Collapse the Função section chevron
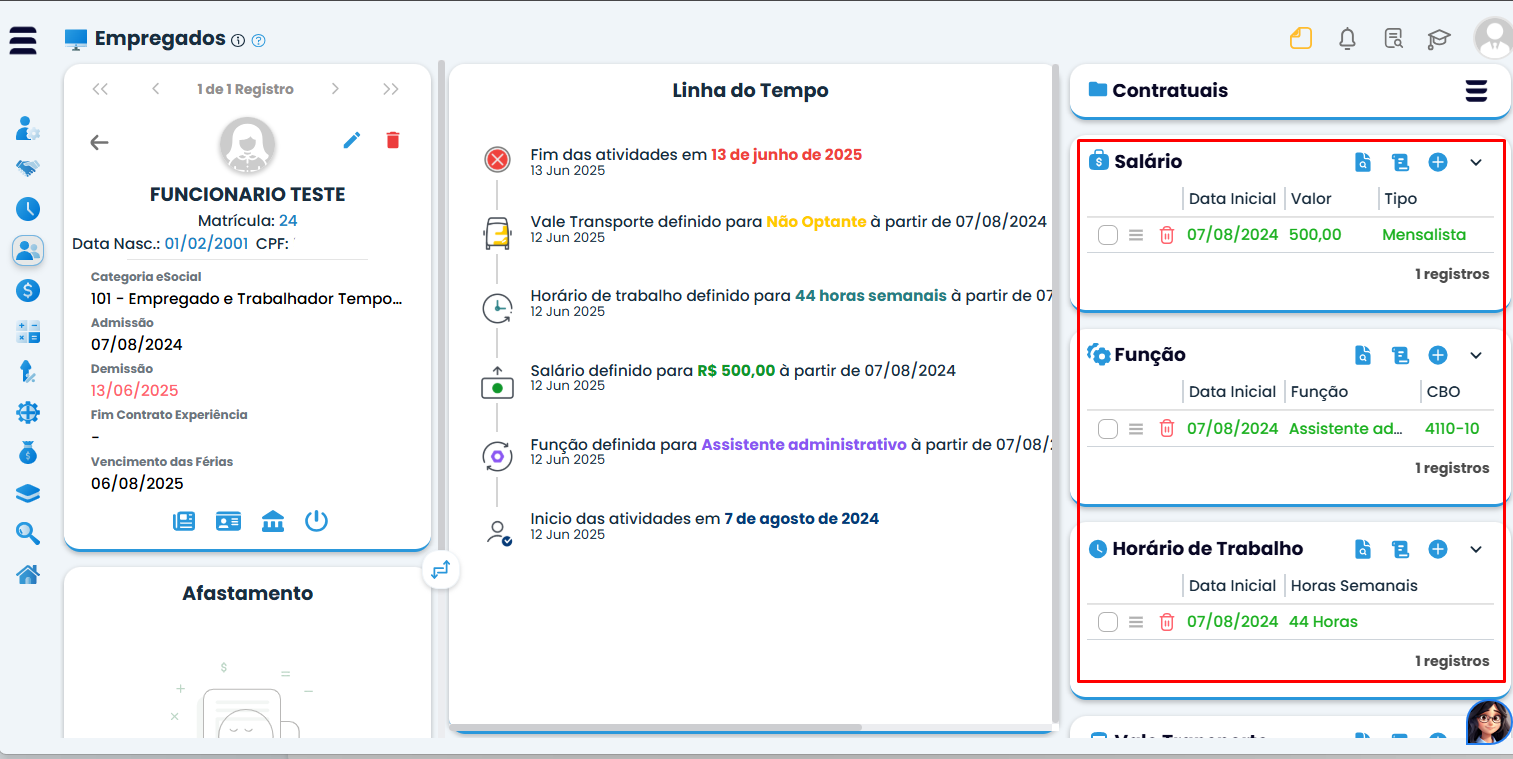This screenshot has width=1513, height=759. coord(1476,355)
